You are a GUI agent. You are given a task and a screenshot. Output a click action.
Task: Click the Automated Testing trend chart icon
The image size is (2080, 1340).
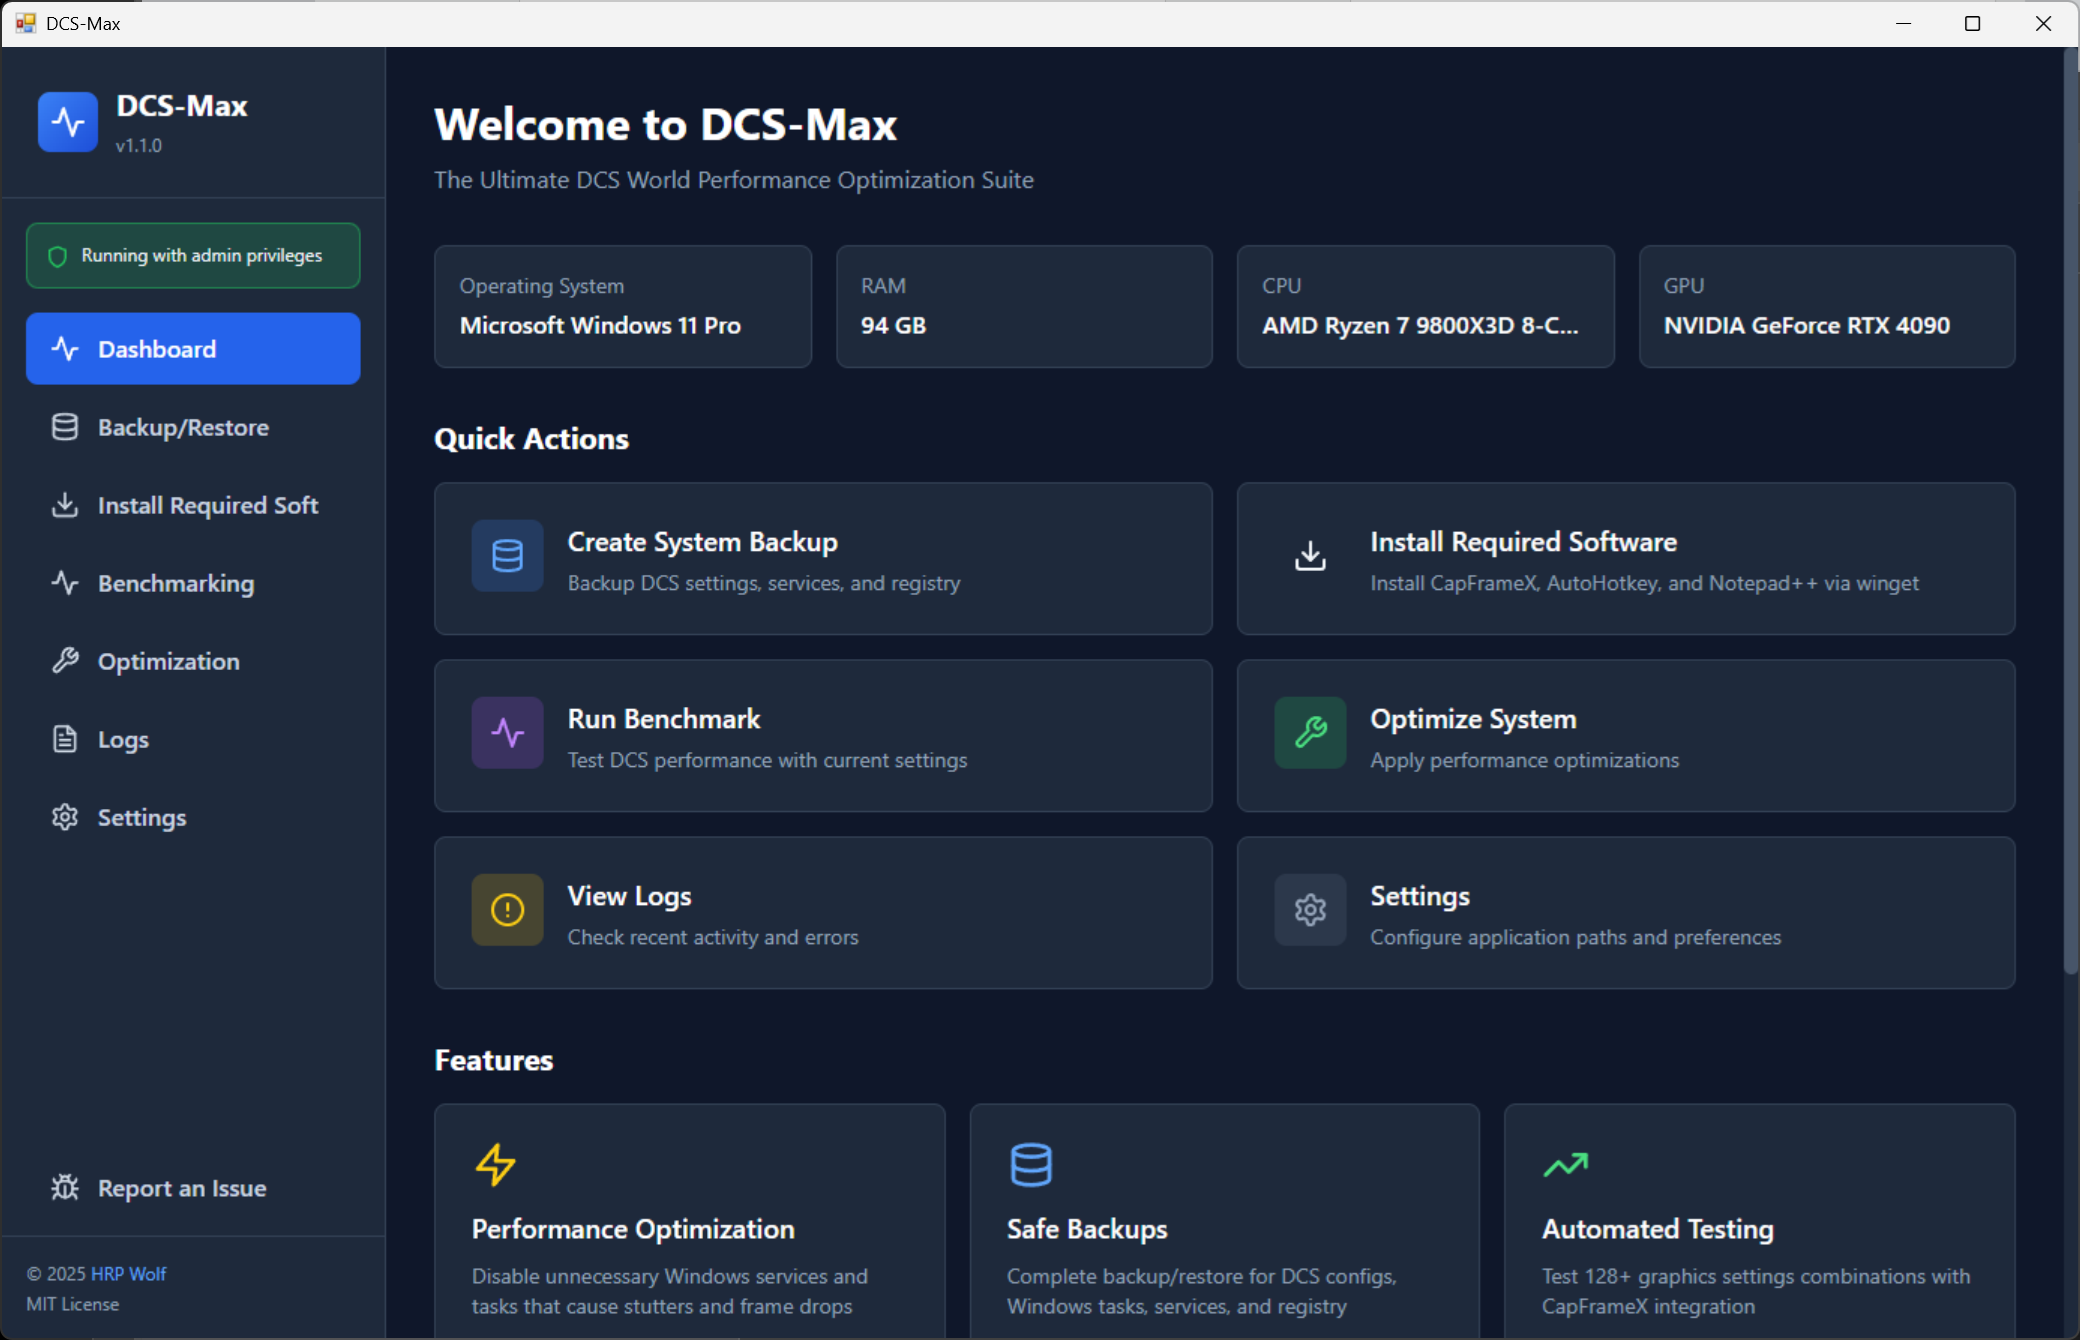pos(1565,1163)
